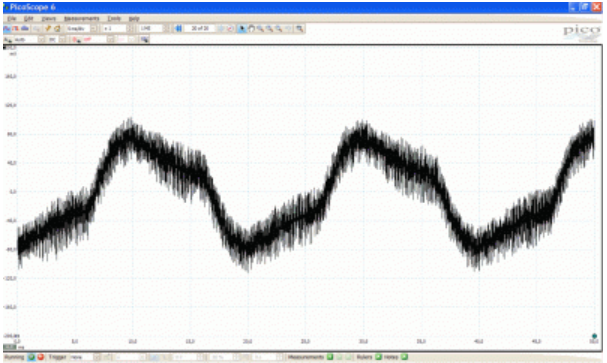Click the zoom to full view icon

299,28
